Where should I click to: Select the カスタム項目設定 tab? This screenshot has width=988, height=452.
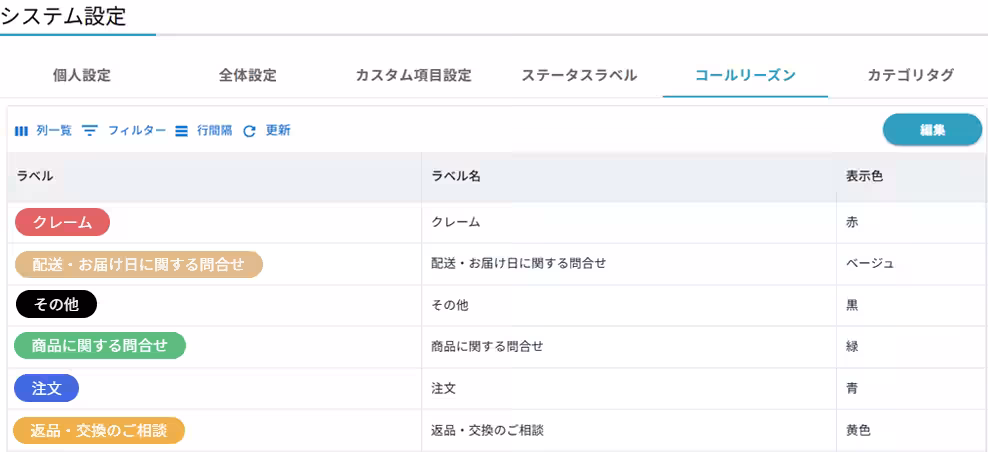point(413,75)
